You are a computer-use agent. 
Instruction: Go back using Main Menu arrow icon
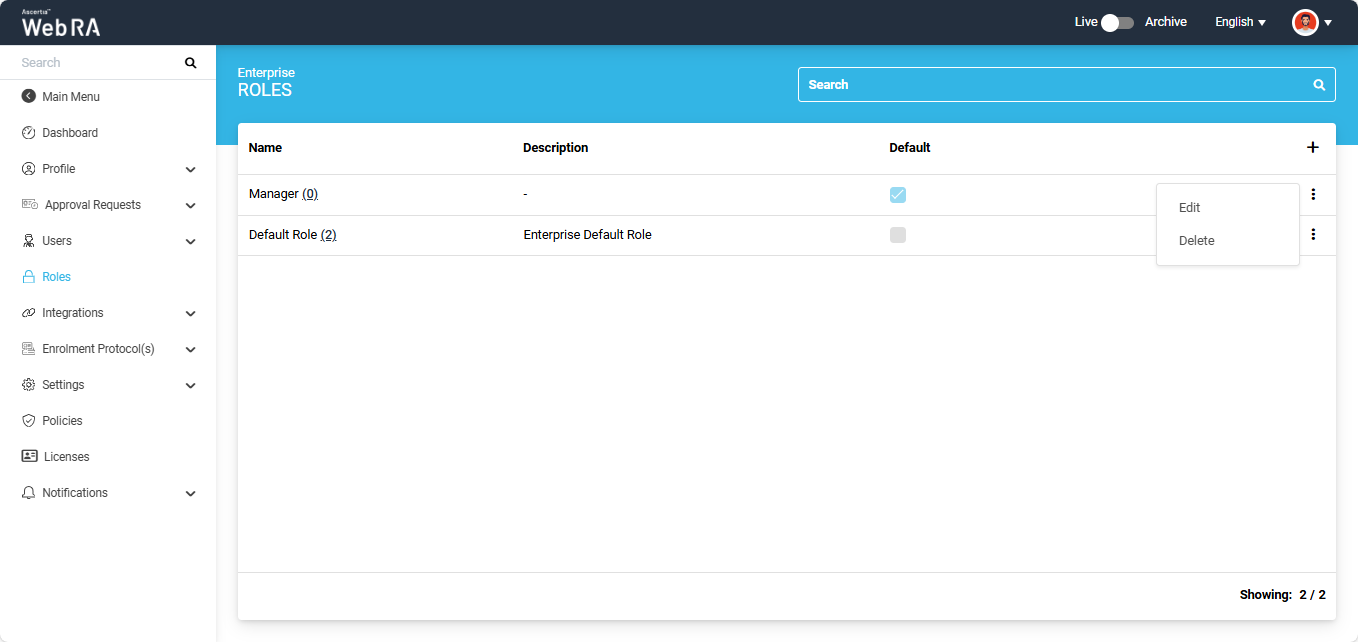pyautogui.click(x=29, y=97)
